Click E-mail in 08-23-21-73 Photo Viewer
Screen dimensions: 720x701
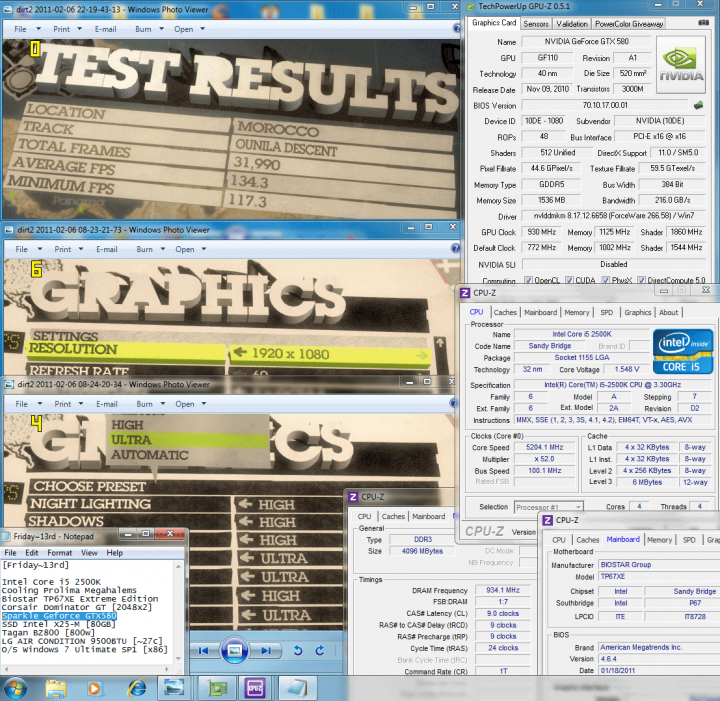point(107,249)
